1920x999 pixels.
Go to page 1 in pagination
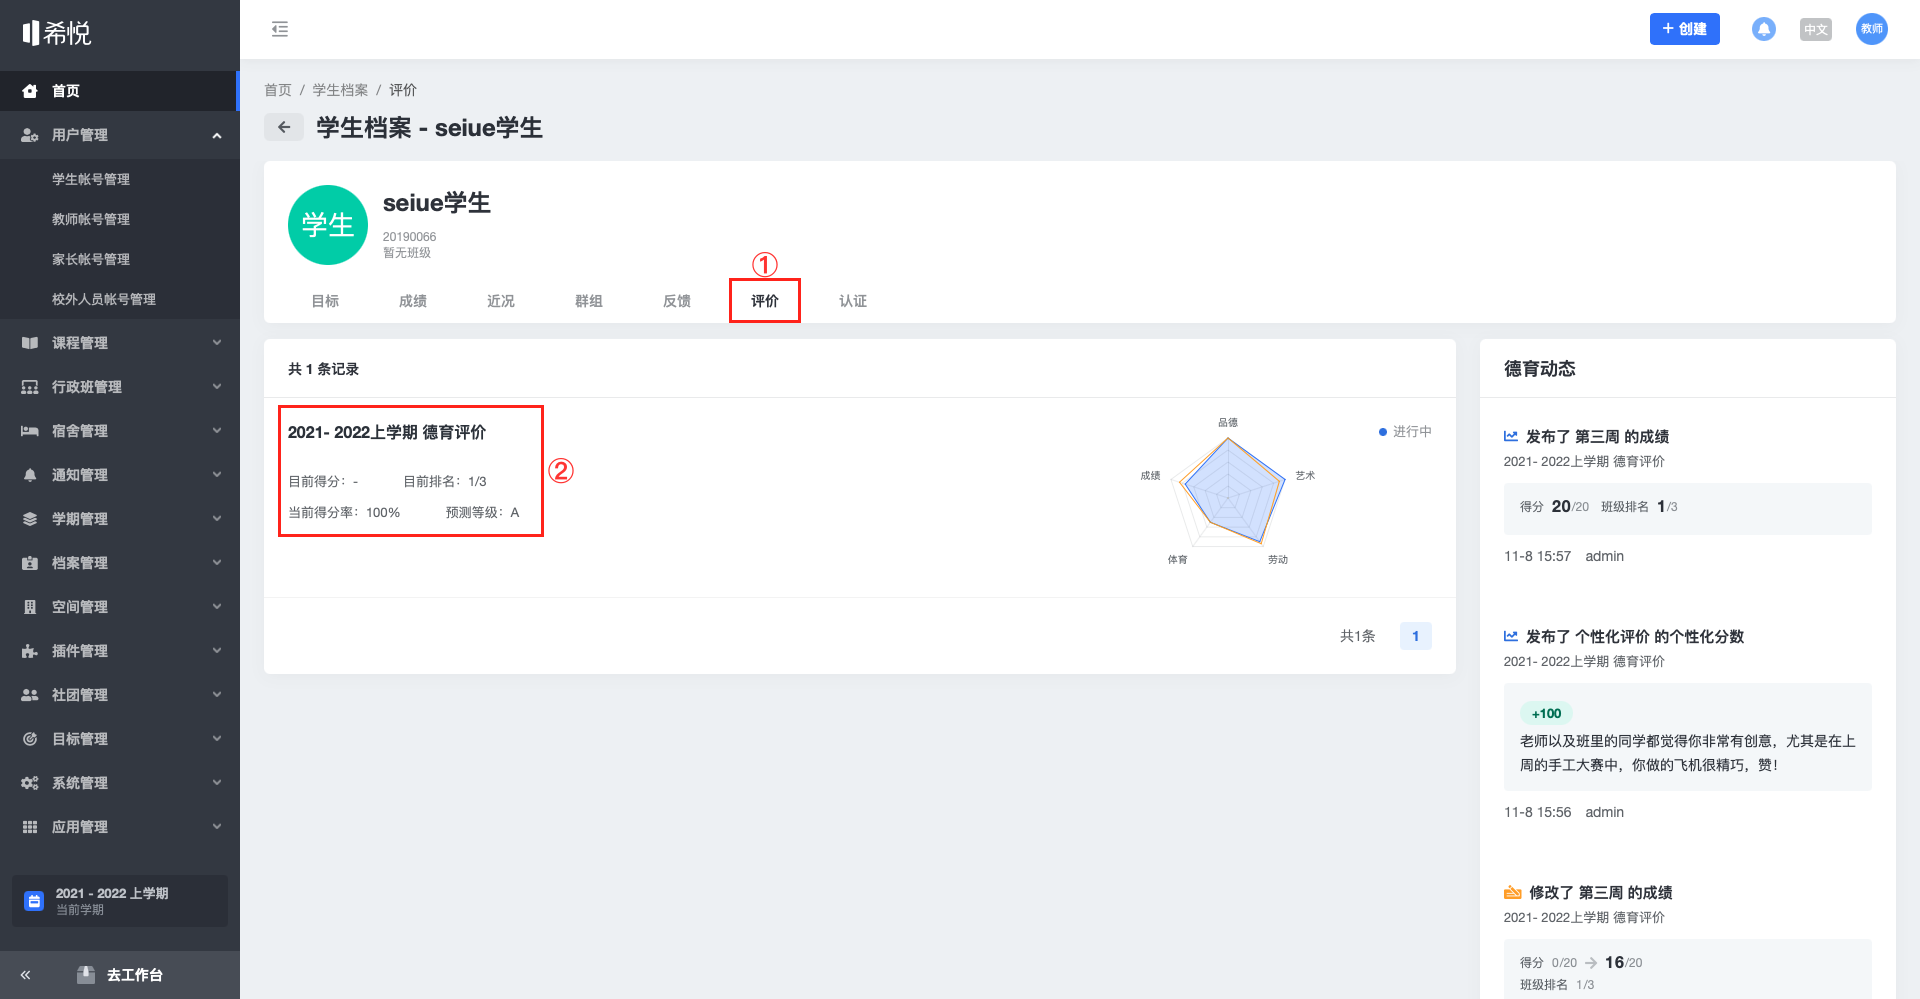(1415, 636)
